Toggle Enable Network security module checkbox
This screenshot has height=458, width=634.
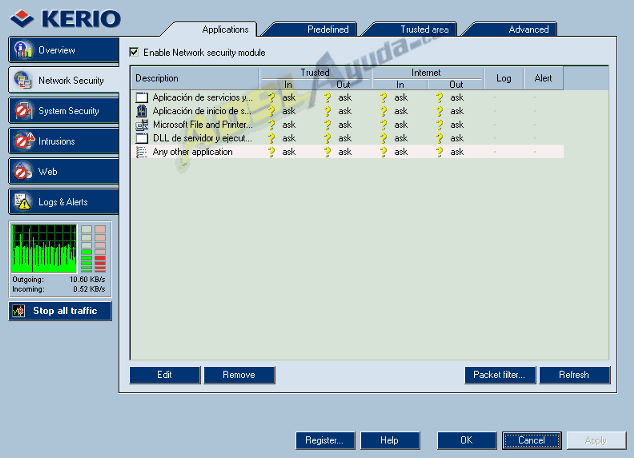pos(134,52)
